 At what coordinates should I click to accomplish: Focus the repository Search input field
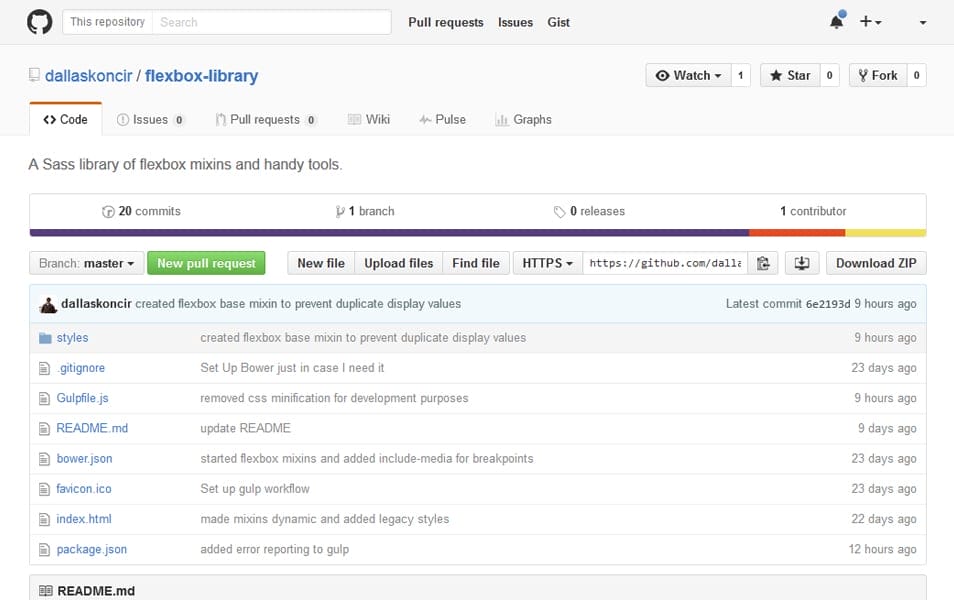271,23
